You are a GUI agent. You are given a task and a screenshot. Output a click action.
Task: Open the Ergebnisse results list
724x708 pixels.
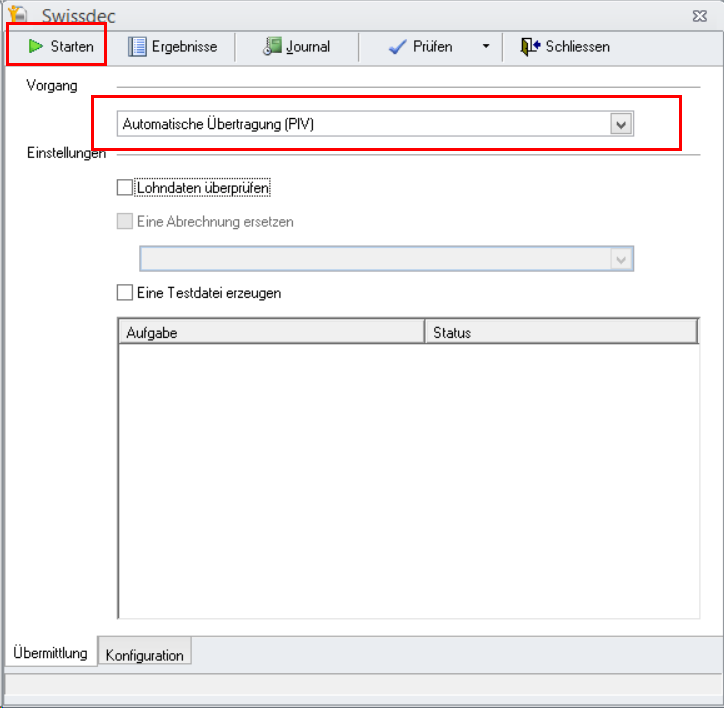pyautogui.click(x=173, y=47)
